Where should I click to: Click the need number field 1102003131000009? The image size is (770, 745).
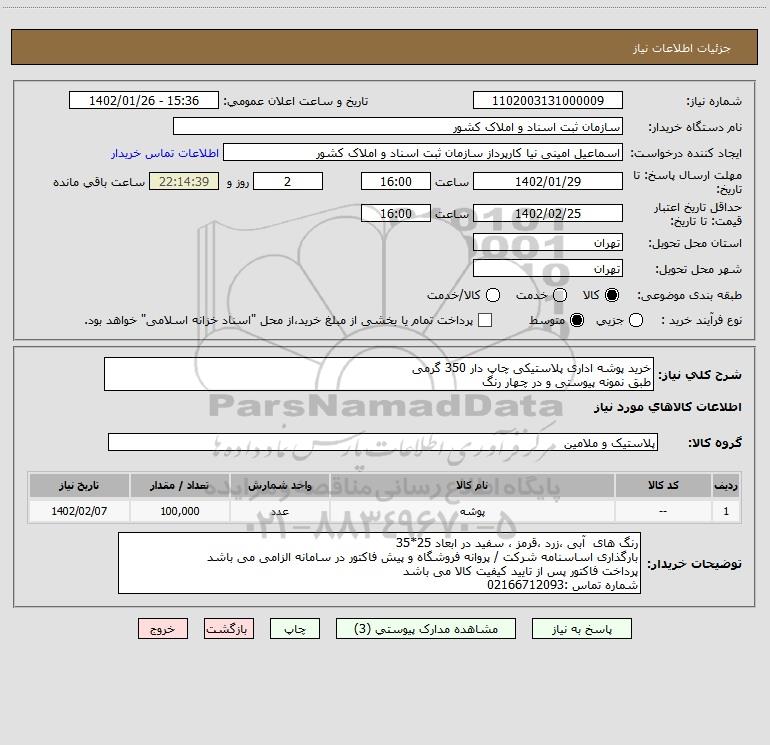[548, 101]
